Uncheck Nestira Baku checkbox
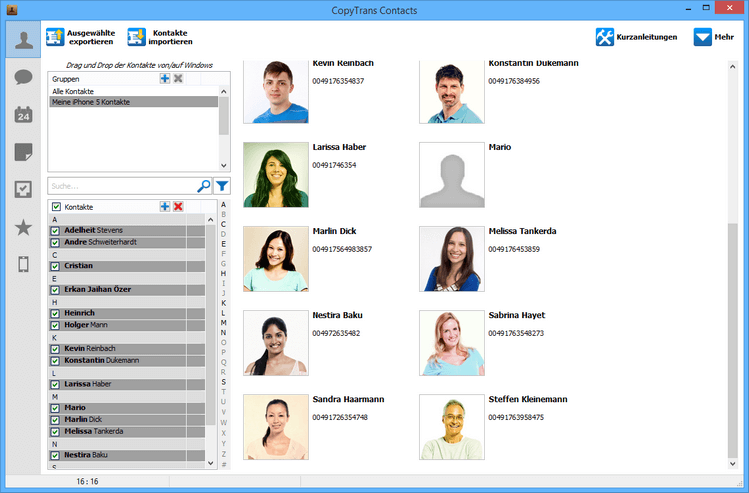 click(55, 455)
